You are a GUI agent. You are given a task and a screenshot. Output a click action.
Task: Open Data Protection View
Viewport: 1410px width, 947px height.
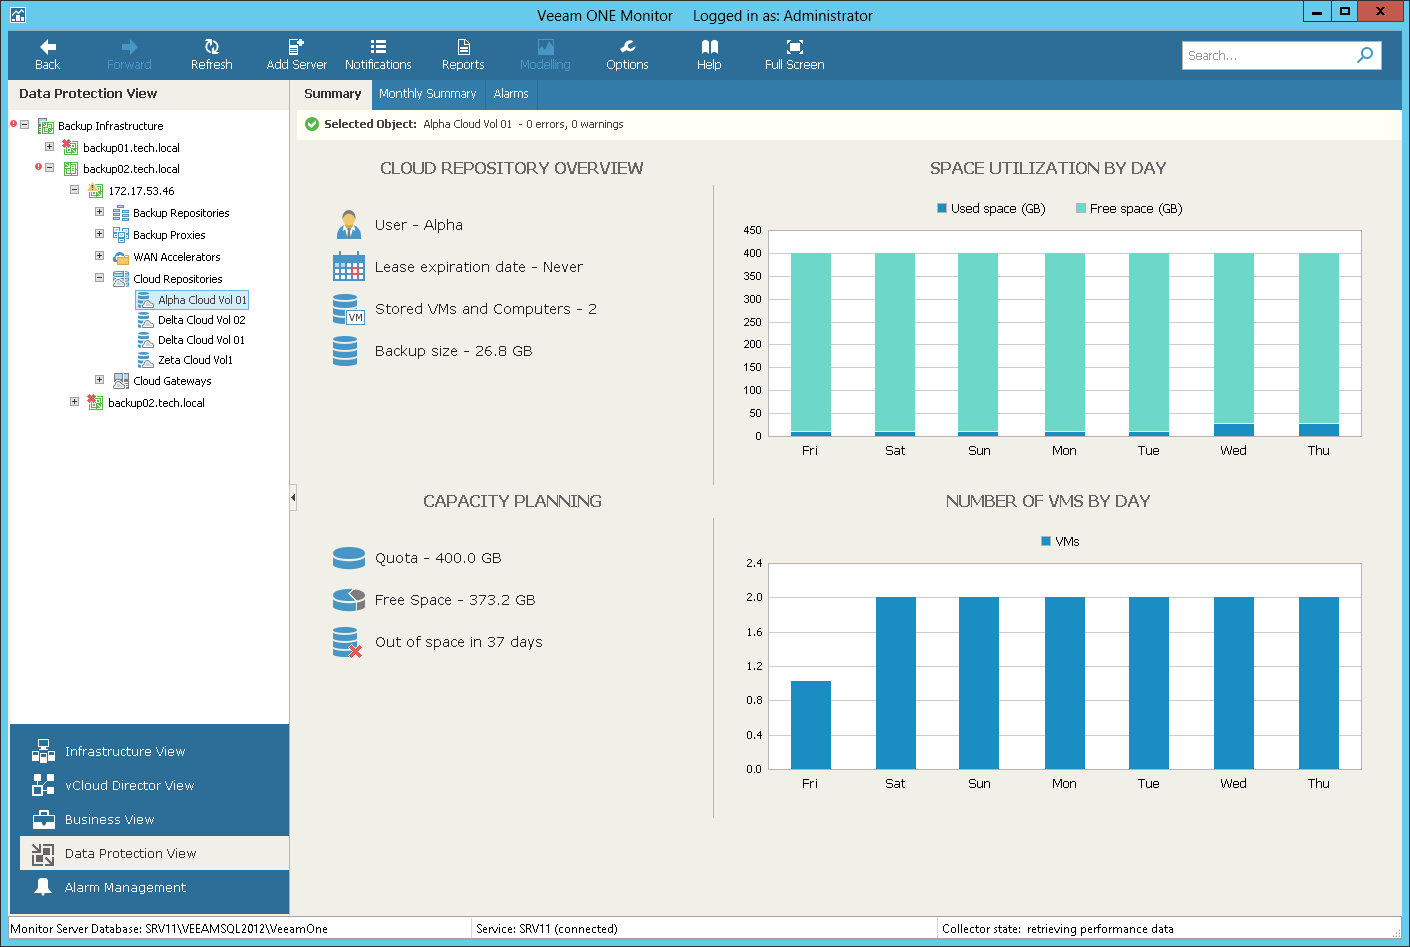(x=154, y=853)
